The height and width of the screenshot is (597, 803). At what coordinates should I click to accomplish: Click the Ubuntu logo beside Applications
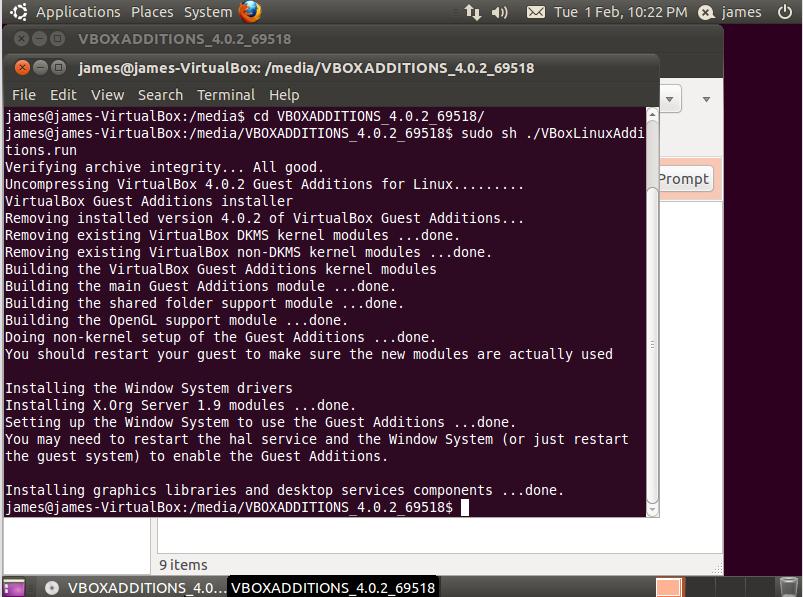point(18,12)
